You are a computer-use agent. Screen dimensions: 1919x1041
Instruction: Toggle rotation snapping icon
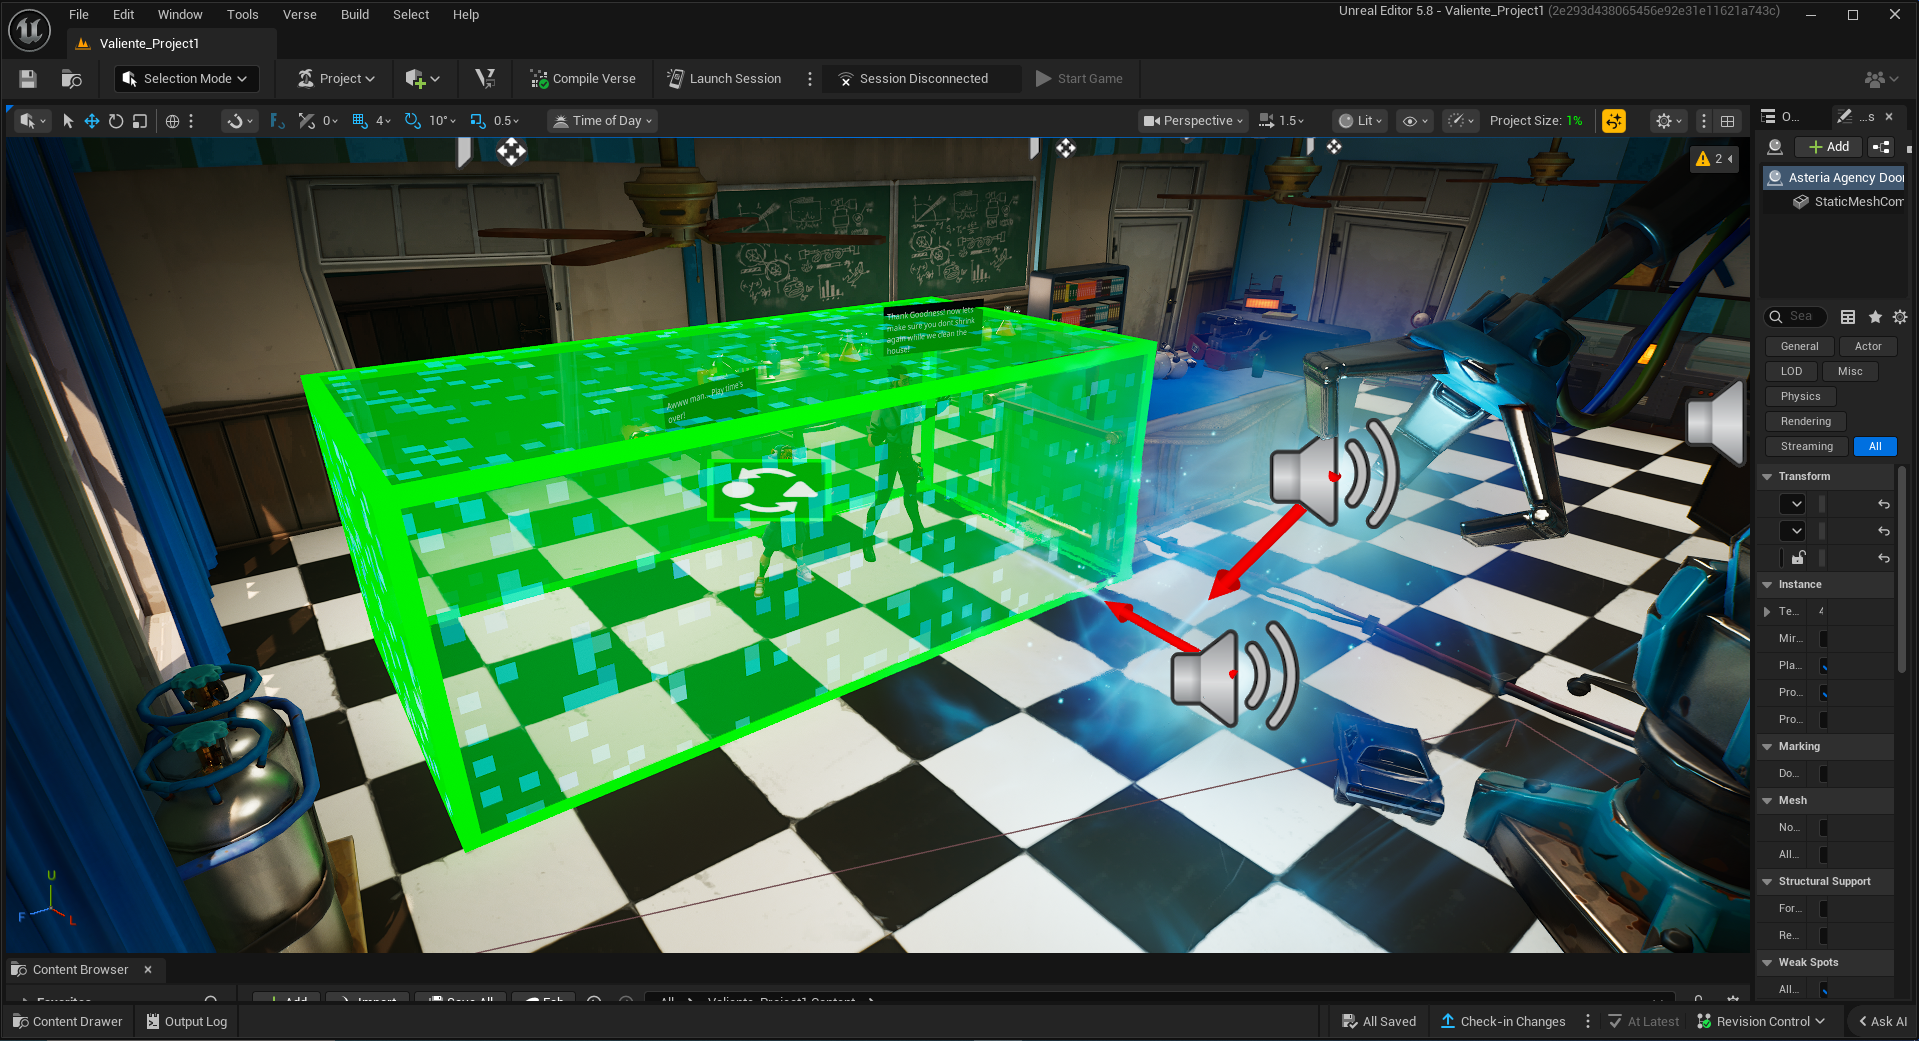(x=412, y=121)
